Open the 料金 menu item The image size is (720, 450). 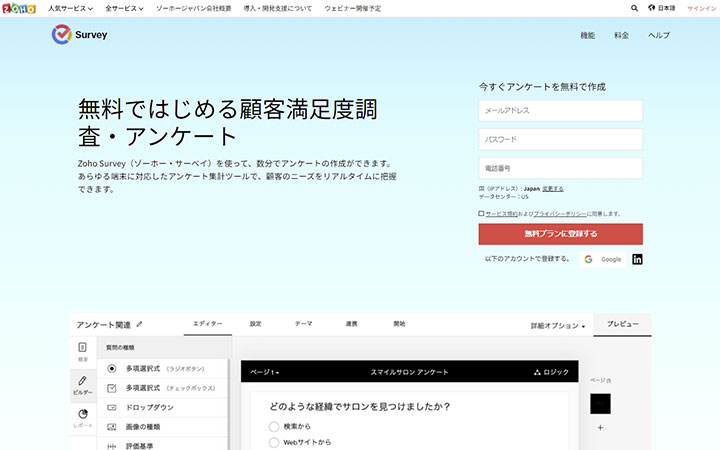coord(621,35)
